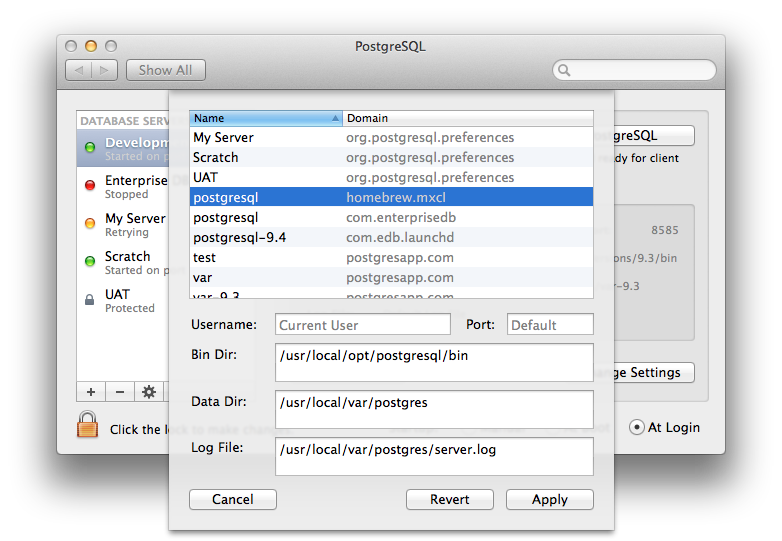Select the 'test' row in the table
Screen dimensions: 782x541
click(x=391, y=257)
